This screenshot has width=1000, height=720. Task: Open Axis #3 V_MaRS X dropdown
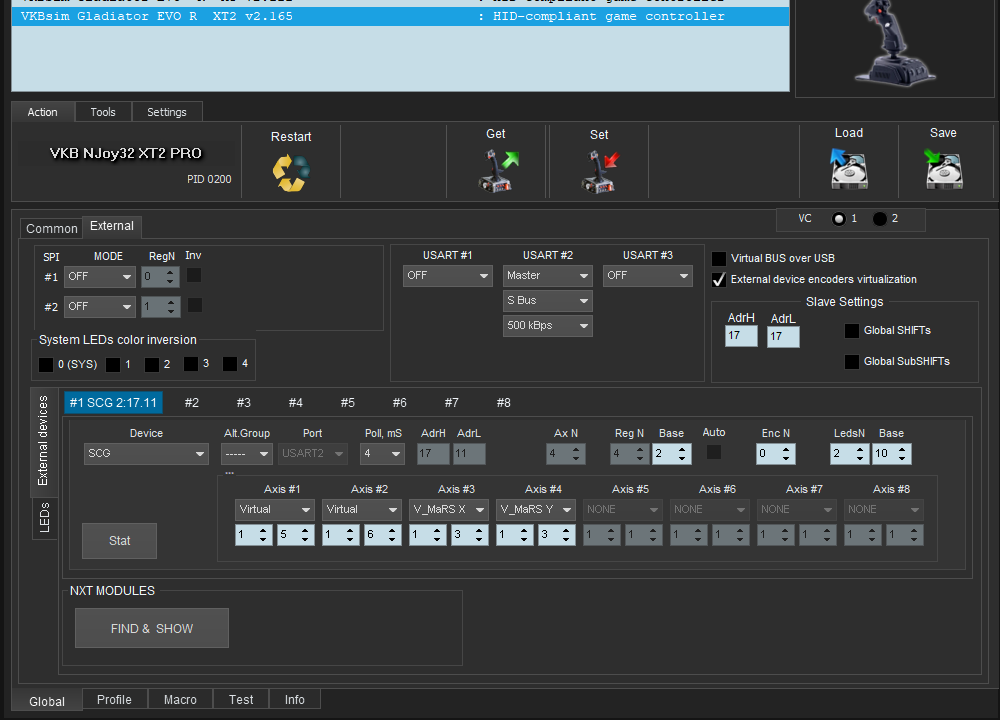(448, 510)
